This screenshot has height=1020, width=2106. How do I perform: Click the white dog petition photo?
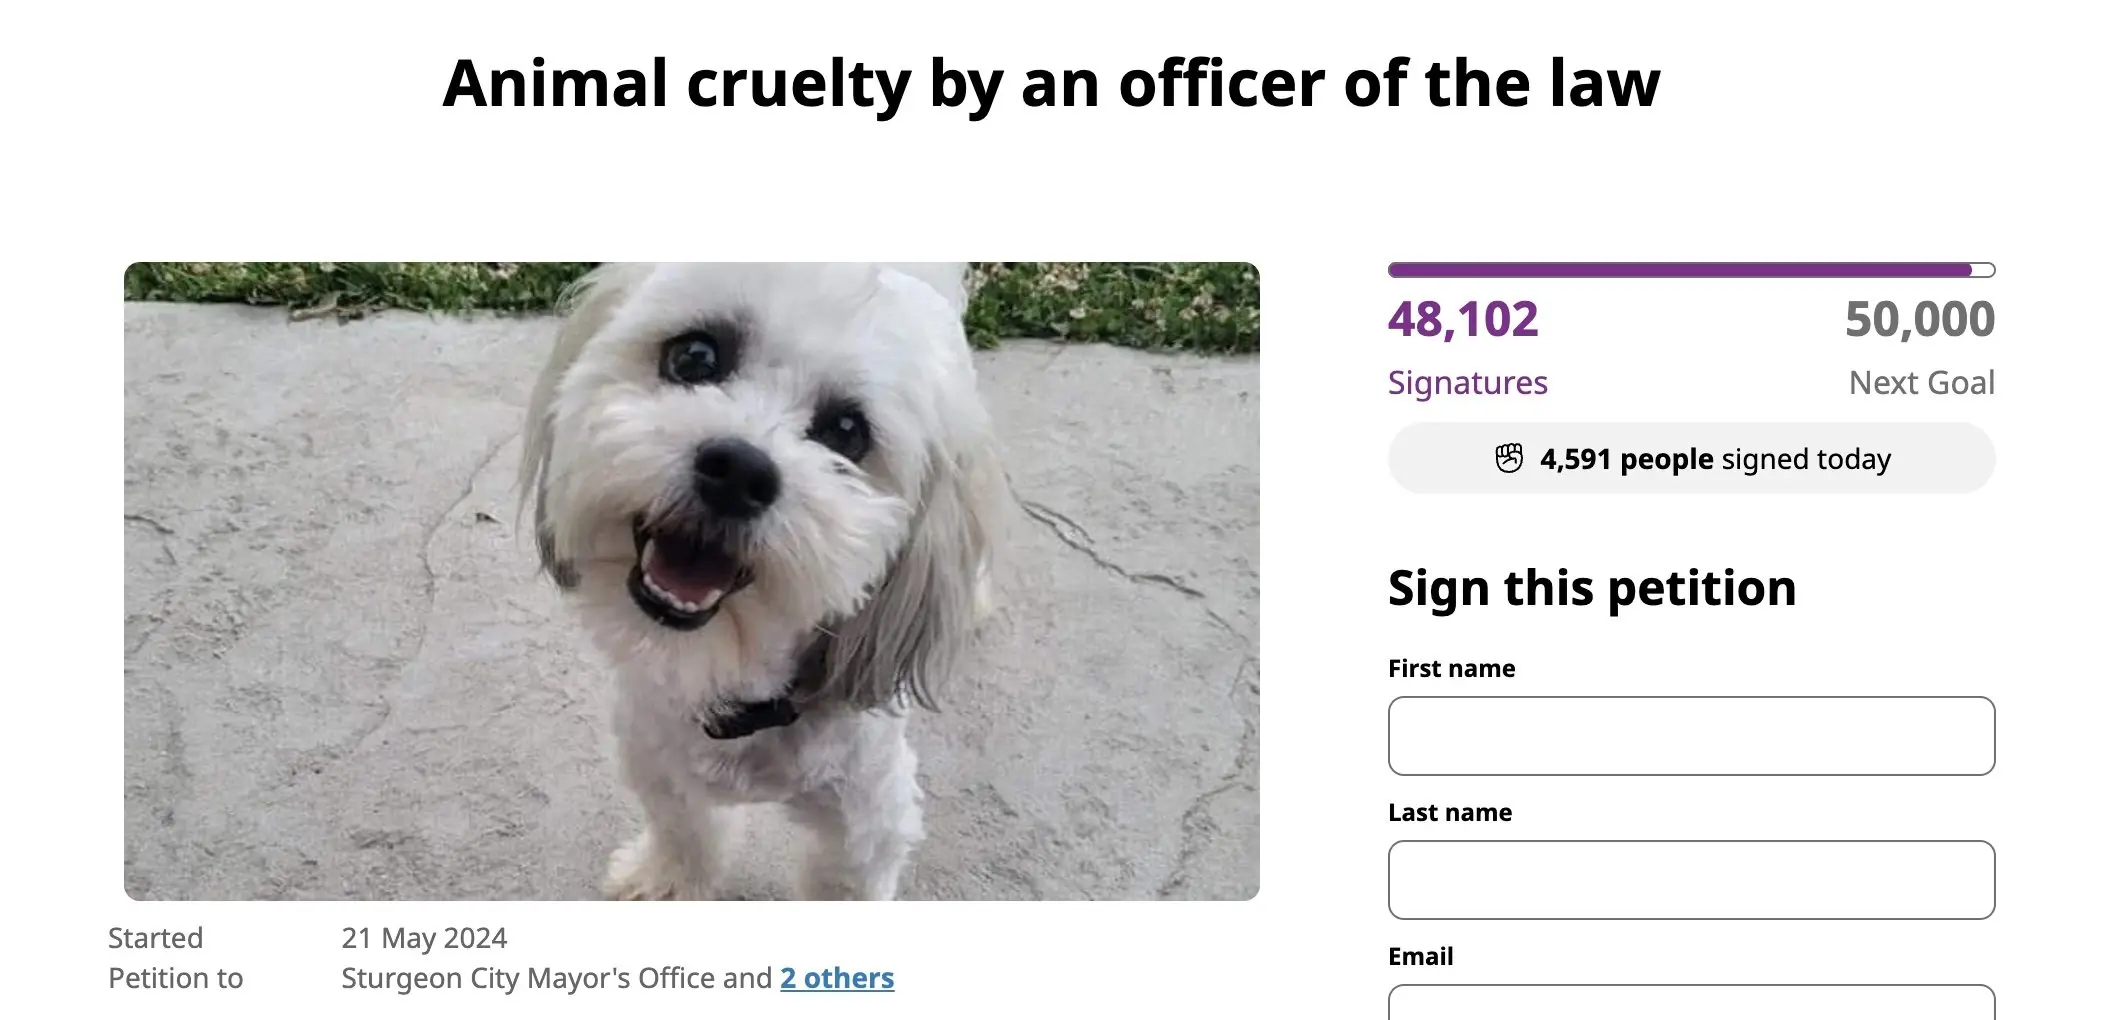(691, 581)
